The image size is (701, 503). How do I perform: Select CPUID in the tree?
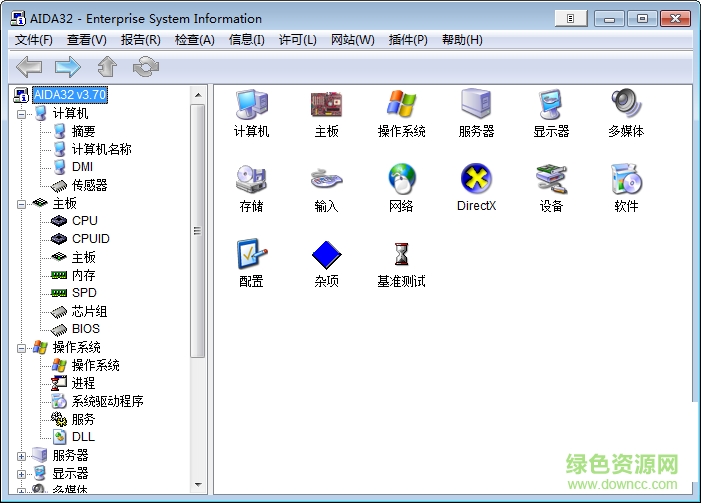(x=90, y=239)
